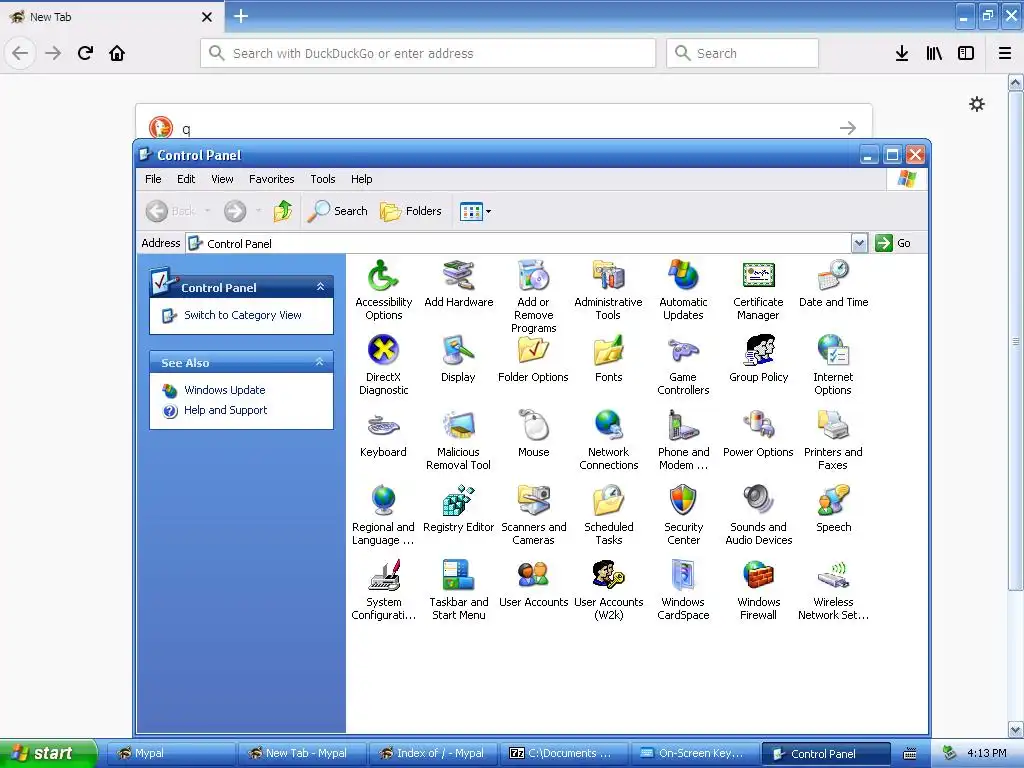Open a new browser tab
The height and width of the screenshot is (768, 1024).
(240, 16)
